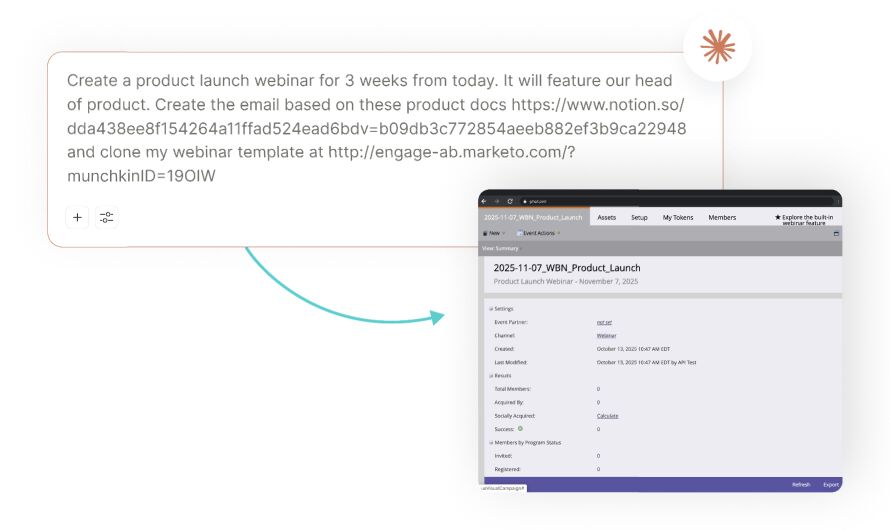Switch to the Assets tab
Viewport: 890px width, 530px height.
(x=607, y=217)
